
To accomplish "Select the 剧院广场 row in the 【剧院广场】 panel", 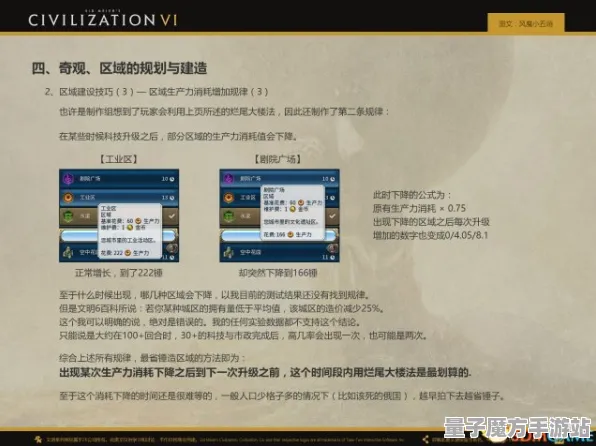I will tap(279, 178).
